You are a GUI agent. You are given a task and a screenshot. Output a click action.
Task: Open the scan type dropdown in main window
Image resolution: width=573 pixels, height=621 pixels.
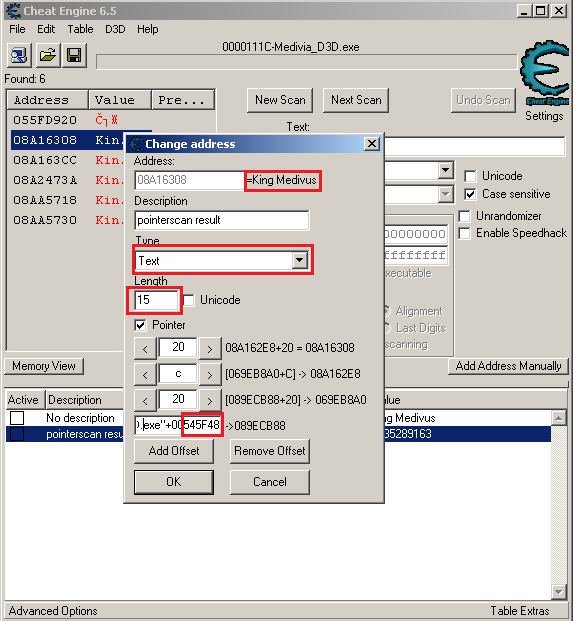445,171
